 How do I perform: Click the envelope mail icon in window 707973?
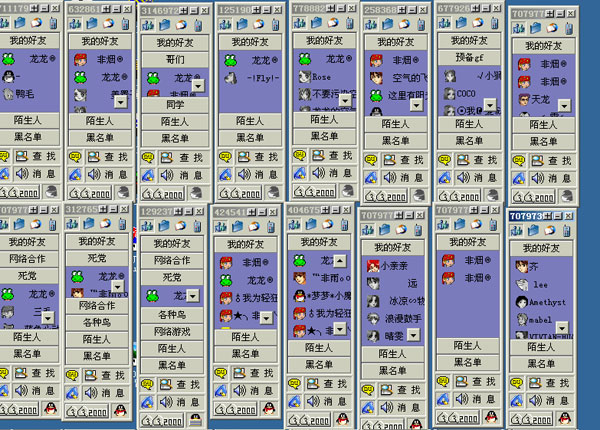550,230
